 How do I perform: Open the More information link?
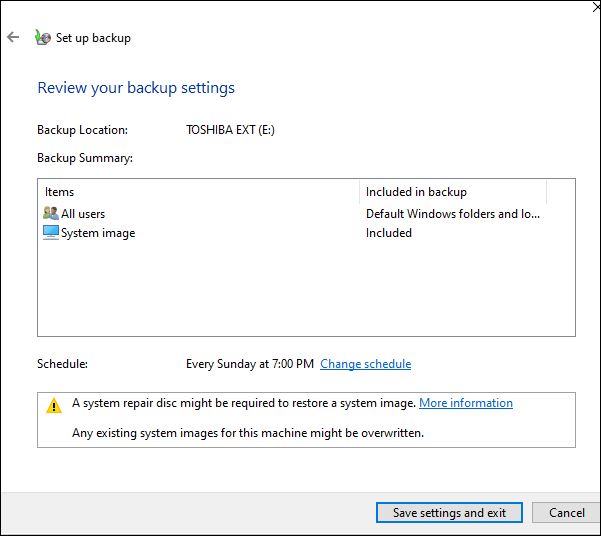[465, 403]
